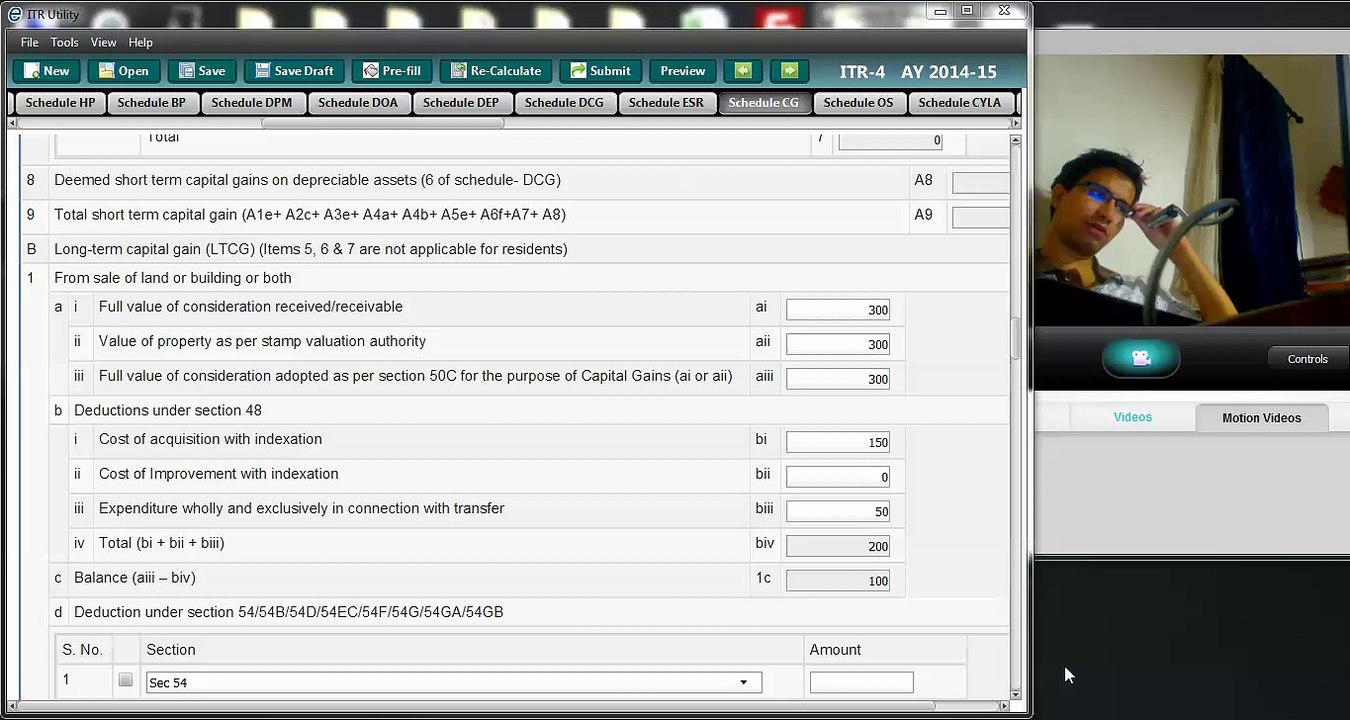Click the 'Section' column header

point(171,650)
